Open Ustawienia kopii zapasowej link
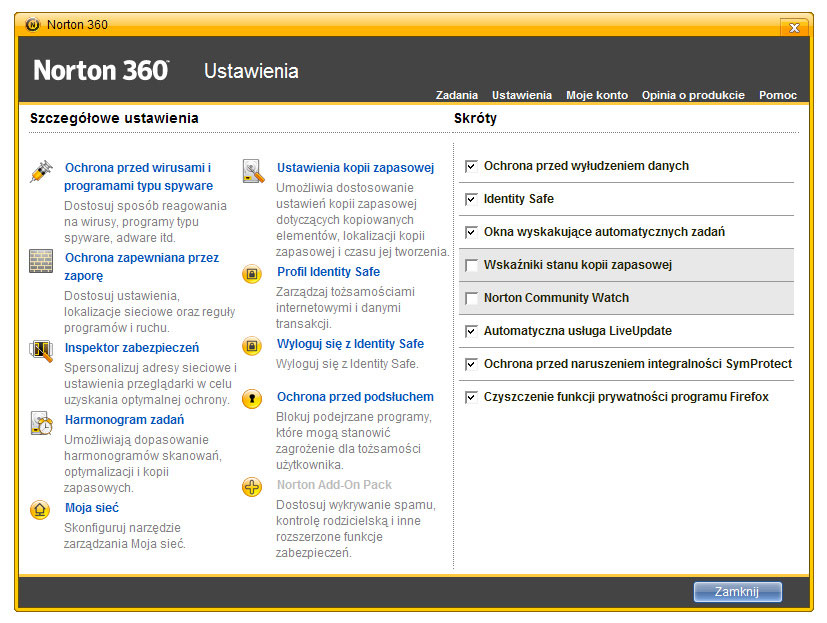The image size is (827, 623). coord(355,168)
